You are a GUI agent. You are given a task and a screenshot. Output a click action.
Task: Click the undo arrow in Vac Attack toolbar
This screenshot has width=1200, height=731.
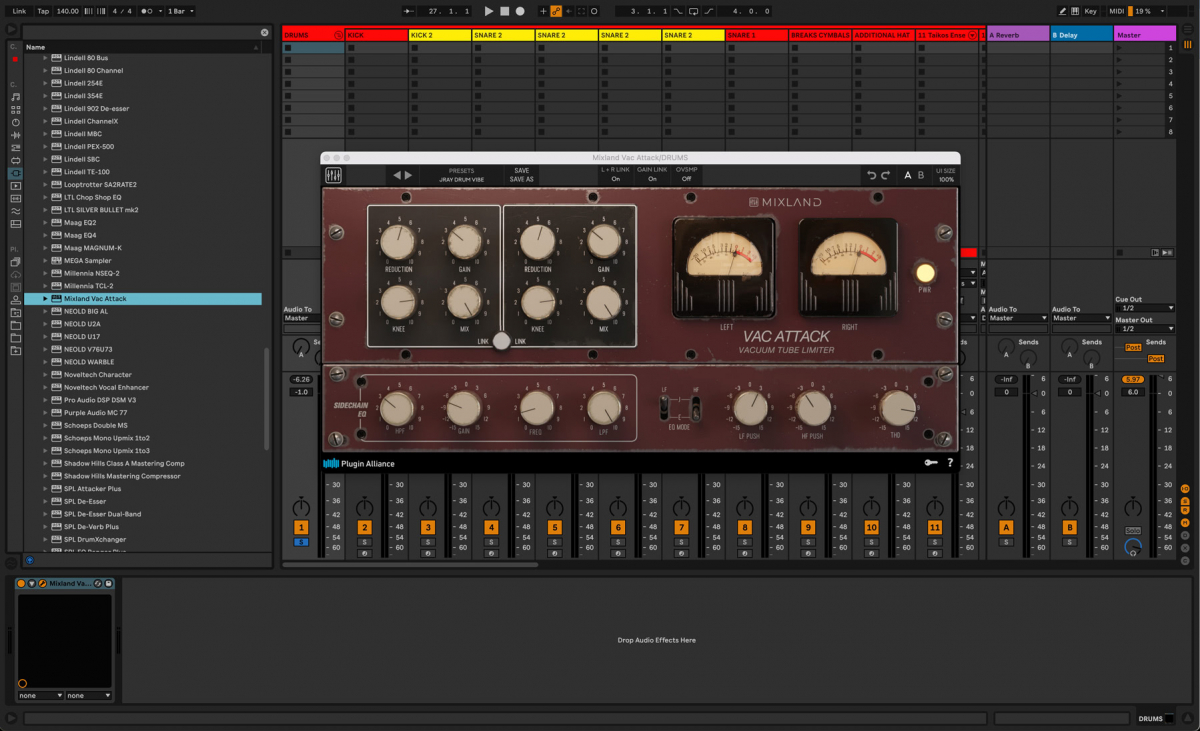coord(872,176)
